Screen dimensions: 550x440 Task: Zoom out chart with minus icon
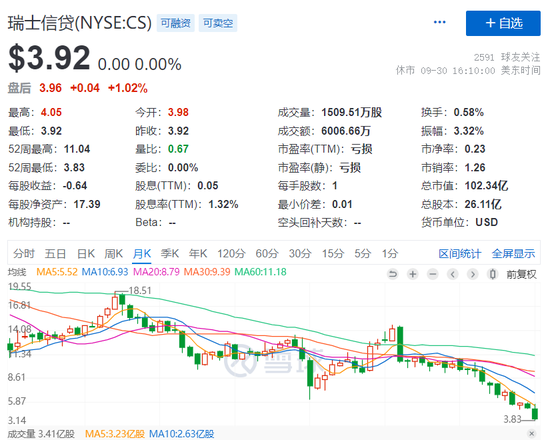pyautogui.click(x=433, y=274)
